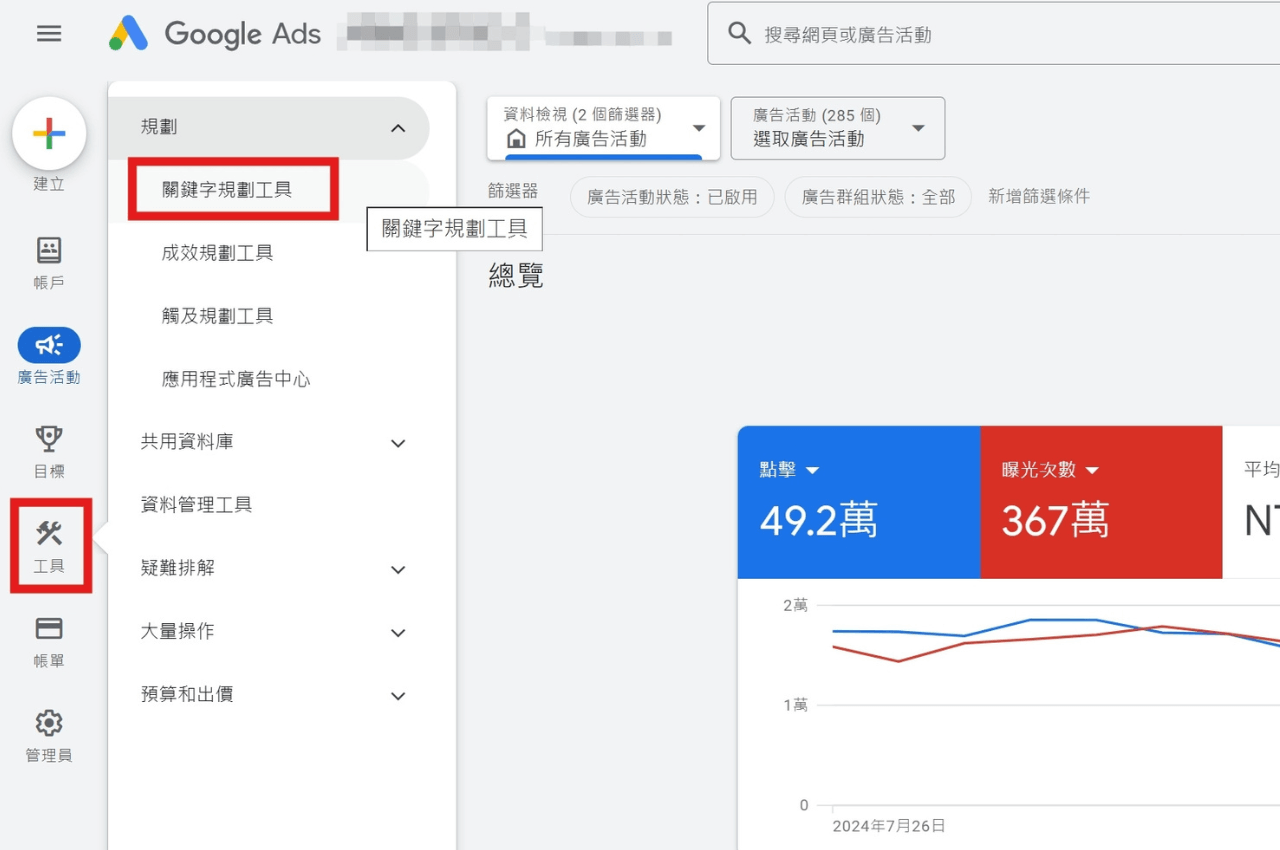
Task: Select the blue 點擊 49.2萬 scorecard
Action: [859, 502]
